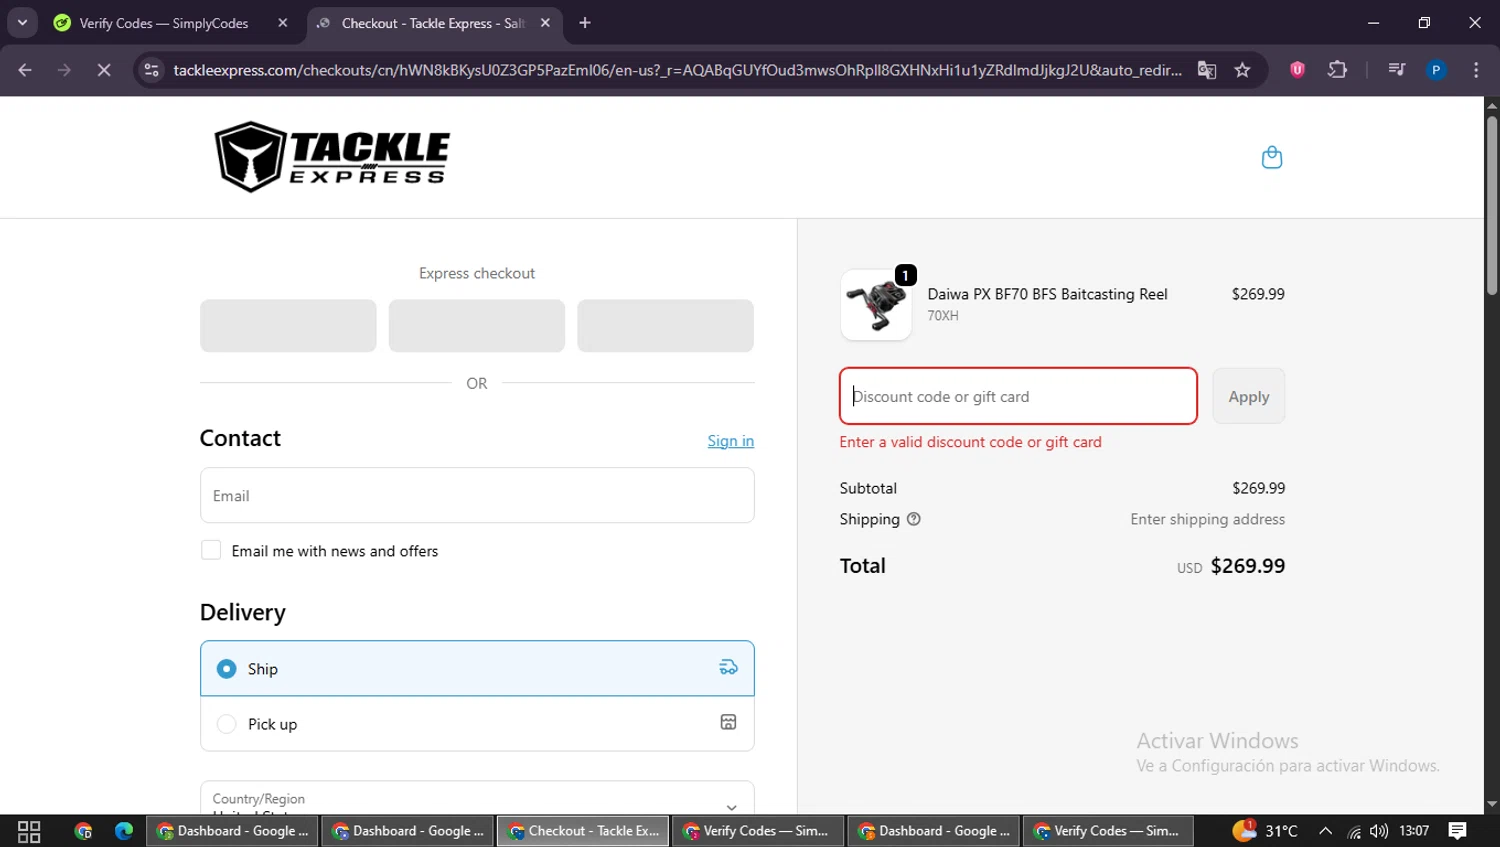Screen dimensions: 1500x847
Task: Launch Microsoft Edge from the taskbar
Action: coord(124,831)
